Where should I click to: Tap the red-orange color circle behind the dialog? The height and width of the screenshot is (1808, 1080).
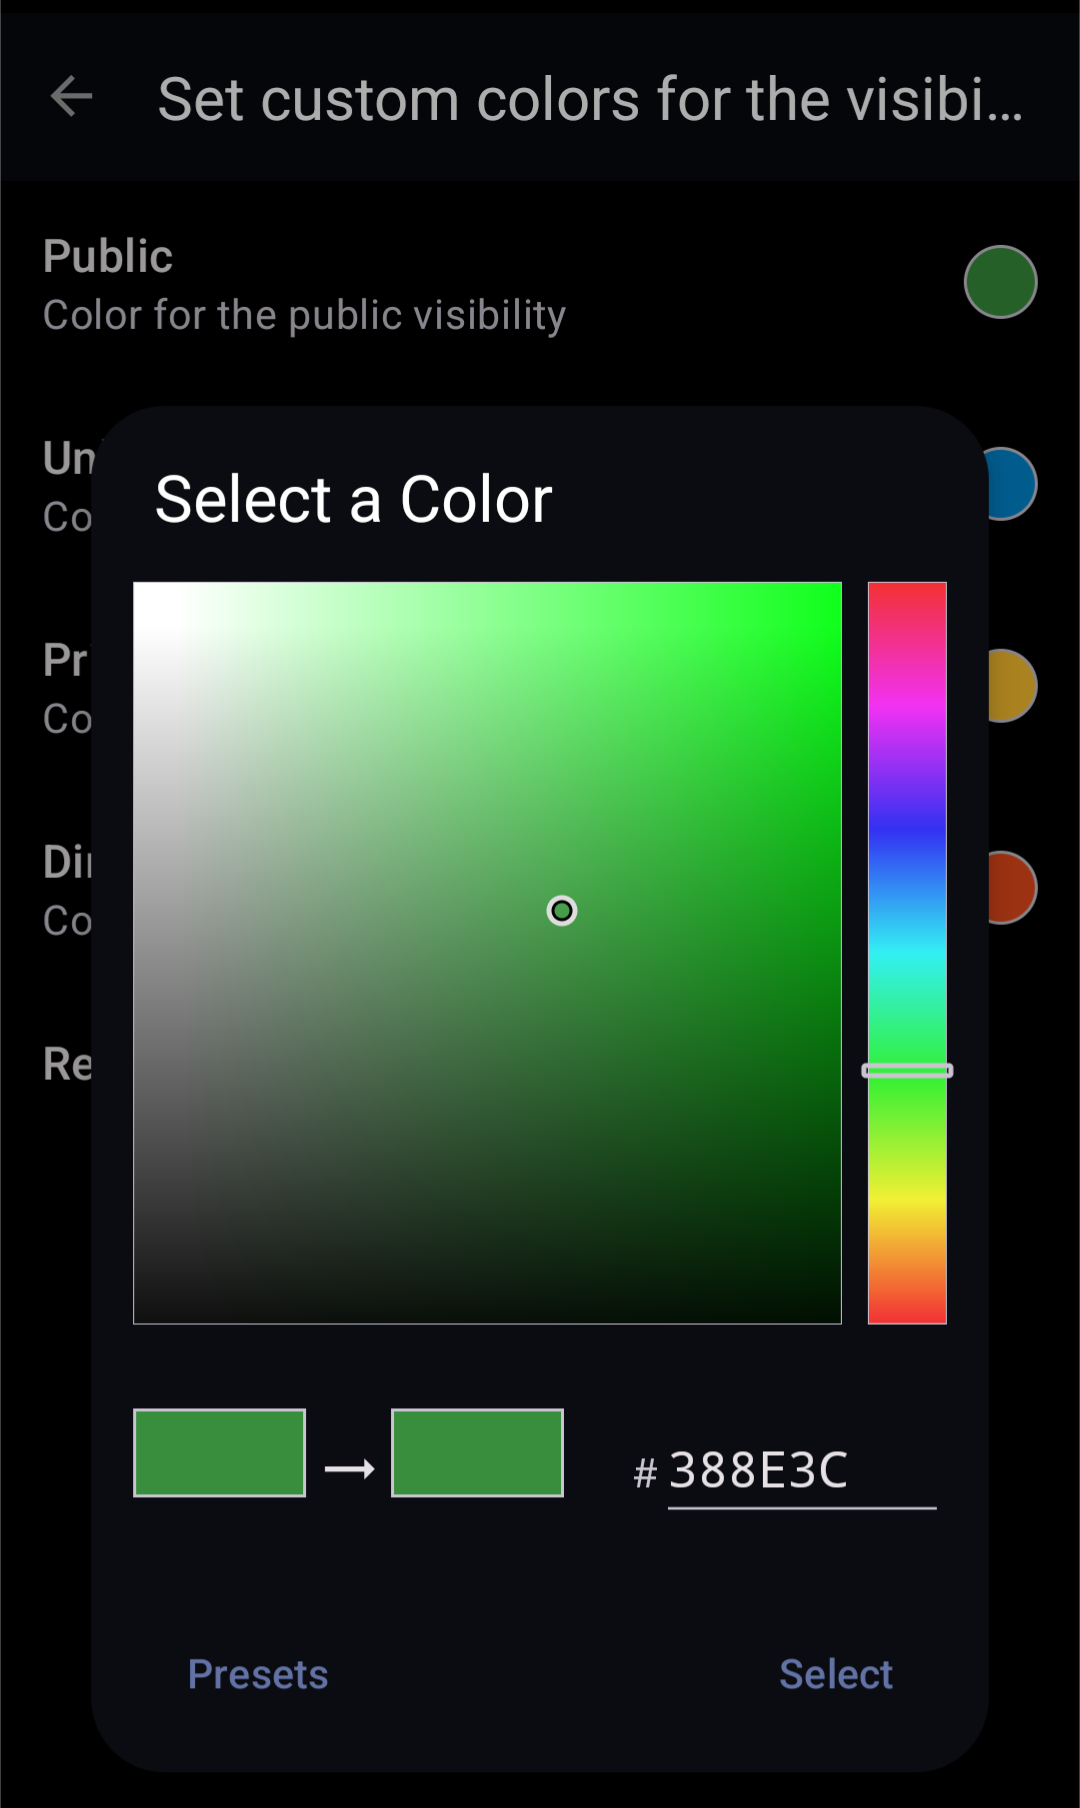(x=1012, y=888)
